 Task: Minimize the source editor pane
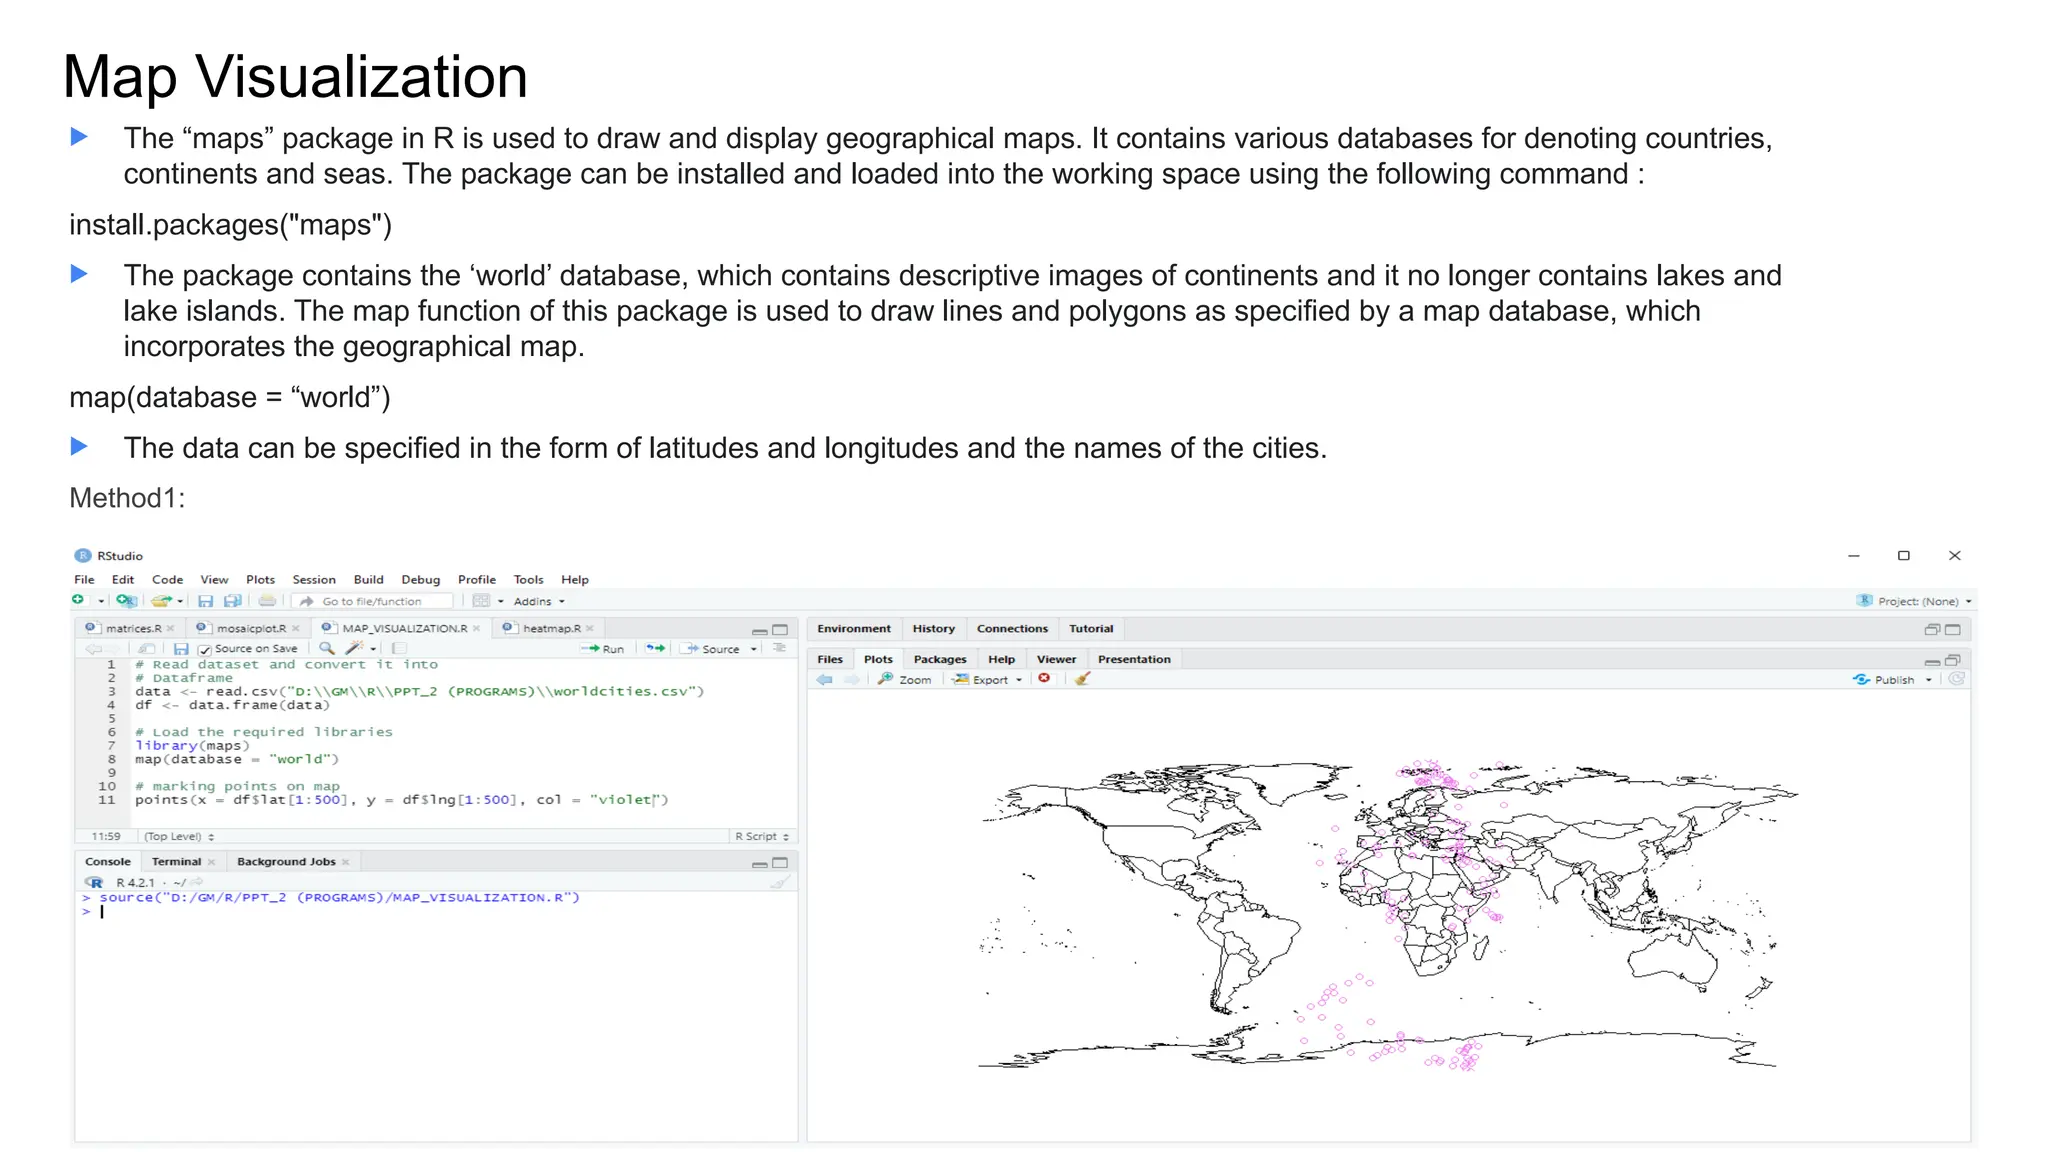click(760, 631)
